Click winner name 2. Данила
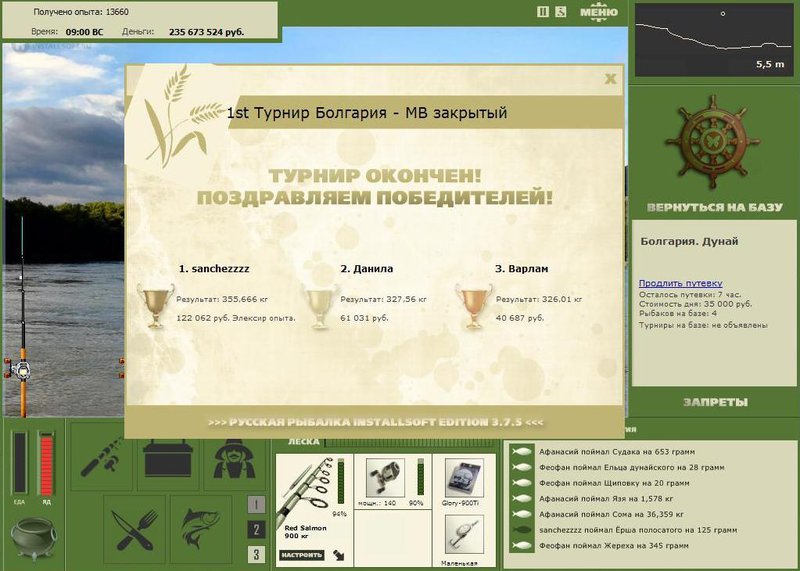Screen dimensions: 800x571 coord(367,269)
